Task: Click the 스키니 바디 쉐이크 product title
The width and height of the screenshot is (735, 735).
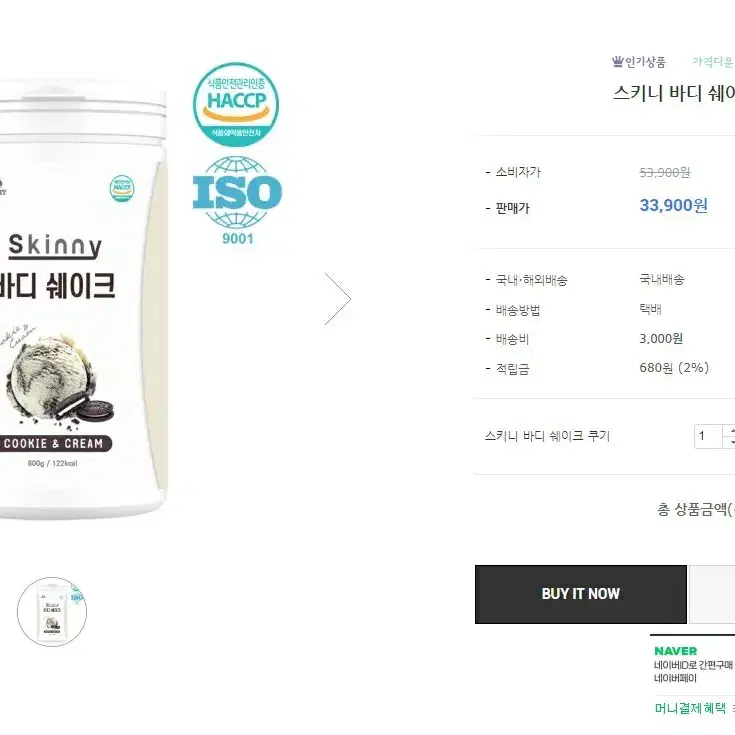Action: (674, 93)
